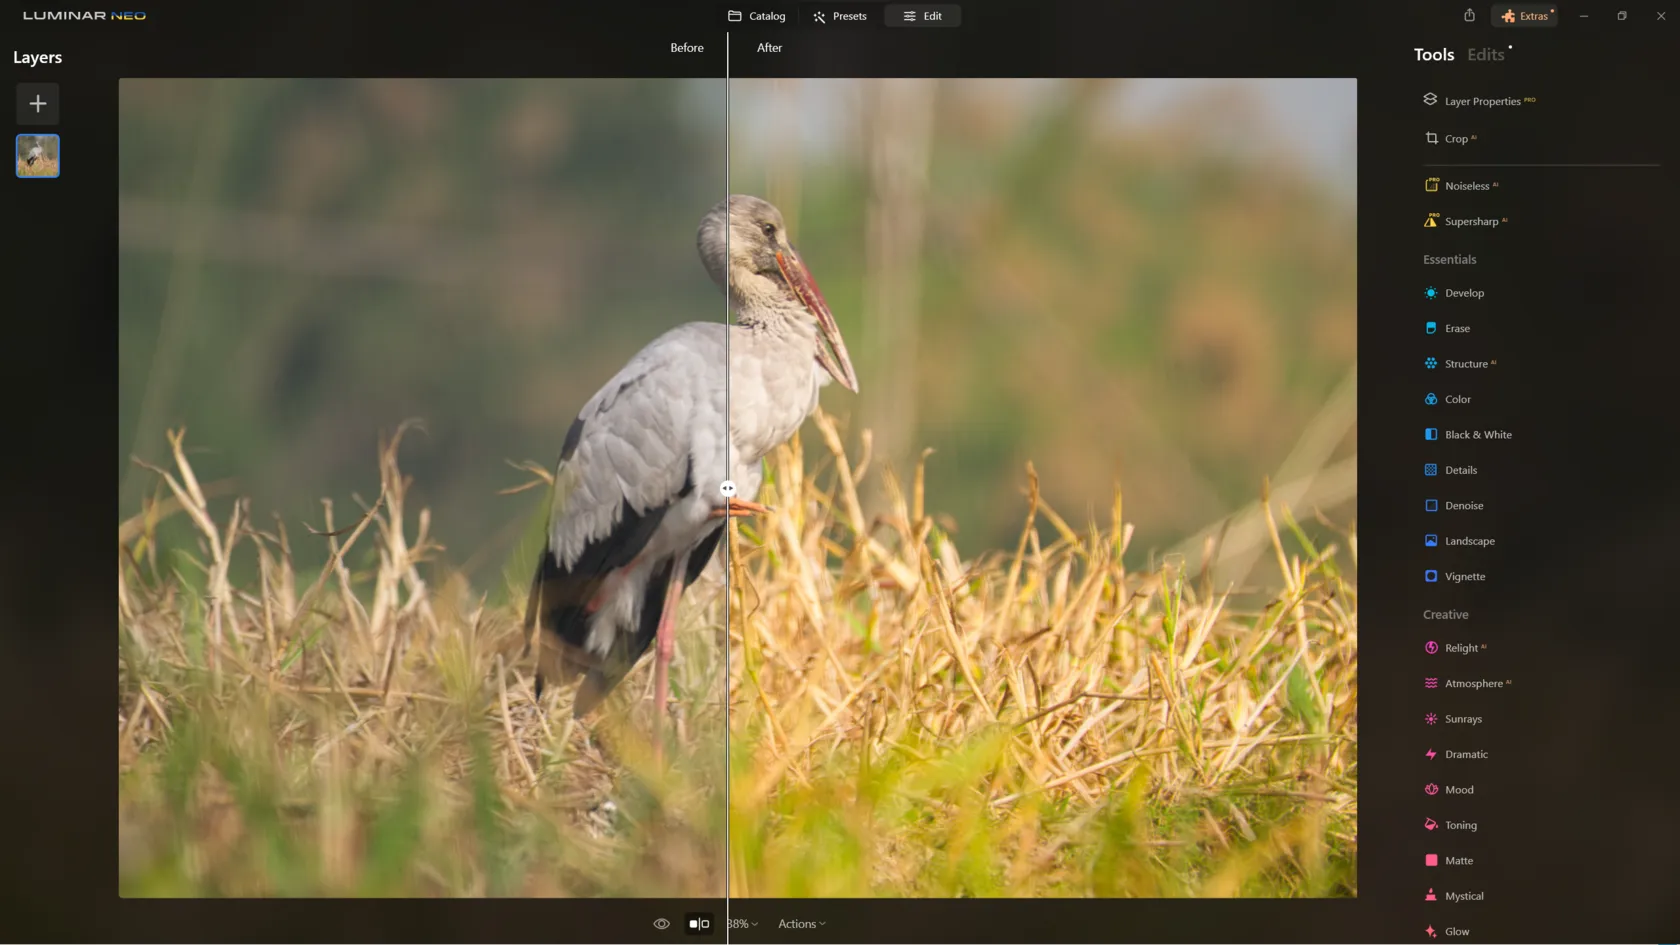Open the Relight AI tool
The image size is (1680, 945).
pyautogui.click(x=1460, y=648)
